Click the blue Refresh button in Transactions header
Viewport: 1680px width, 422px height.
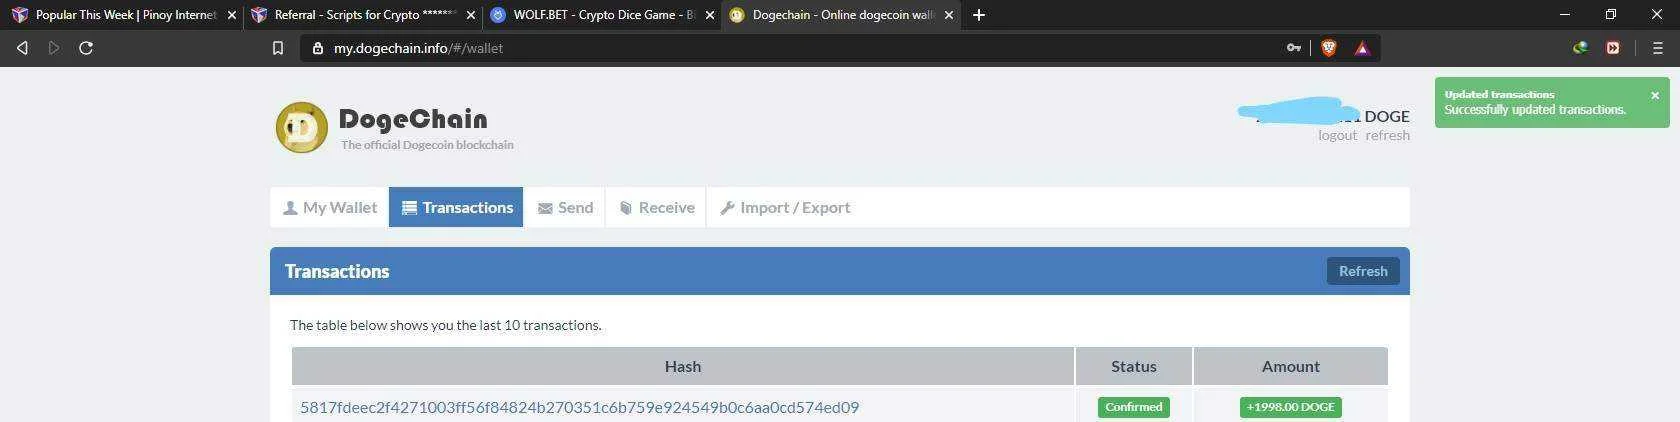tap(1363, 271)
